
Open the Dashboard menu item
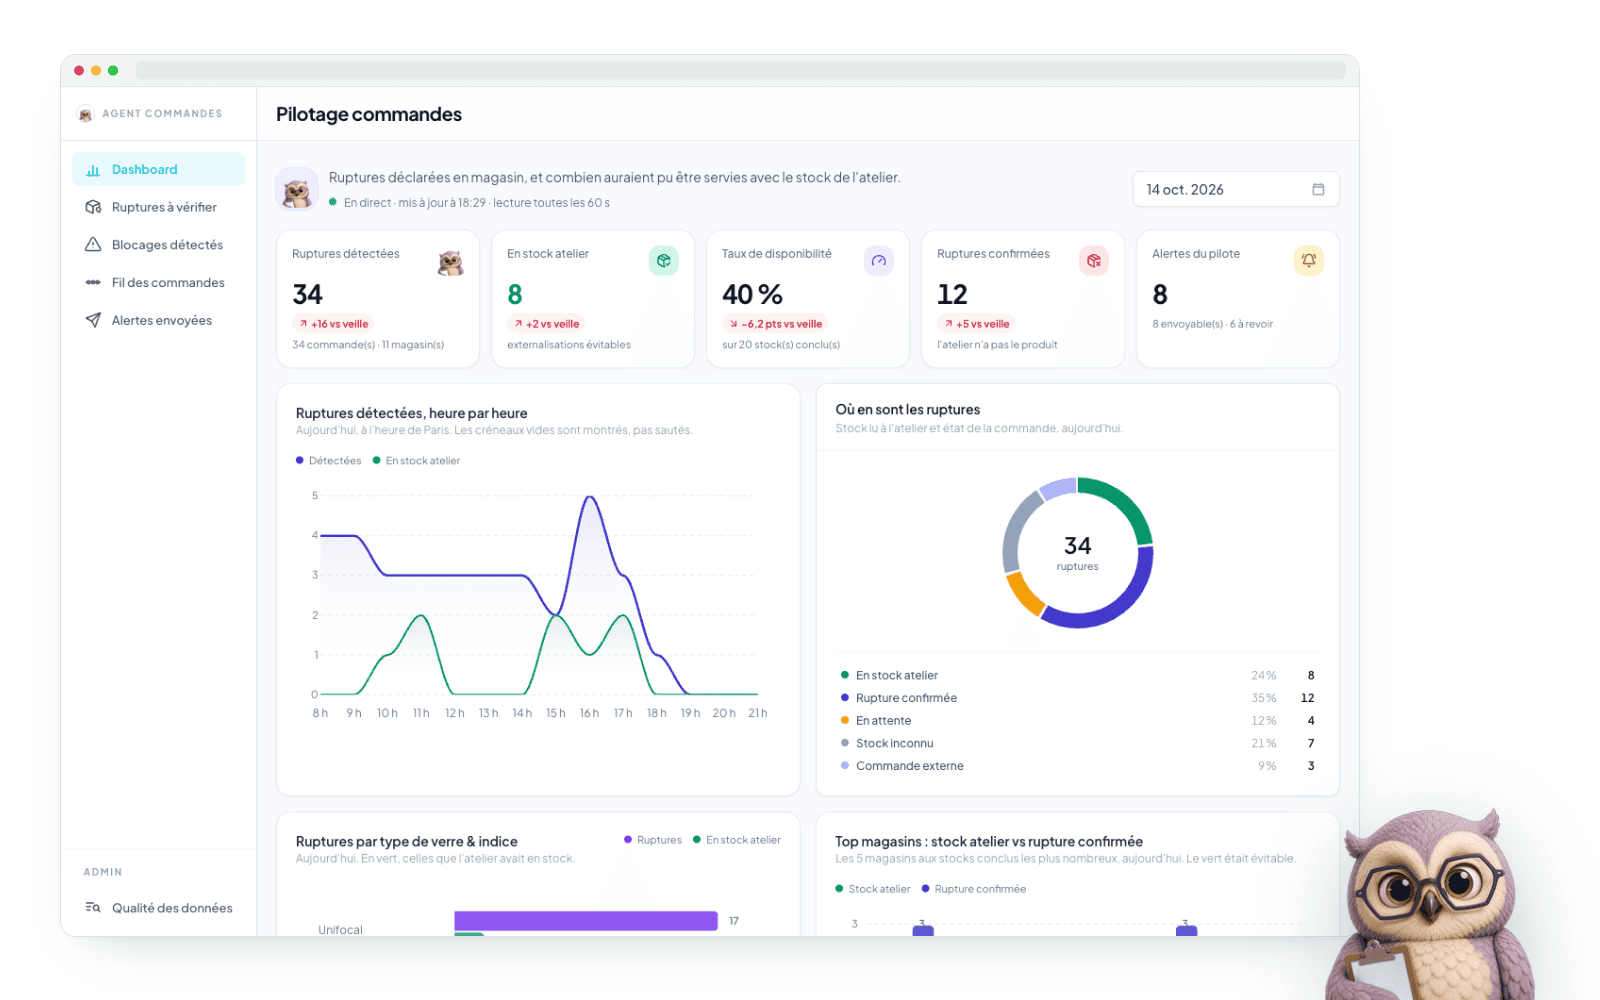click(158, 170)
